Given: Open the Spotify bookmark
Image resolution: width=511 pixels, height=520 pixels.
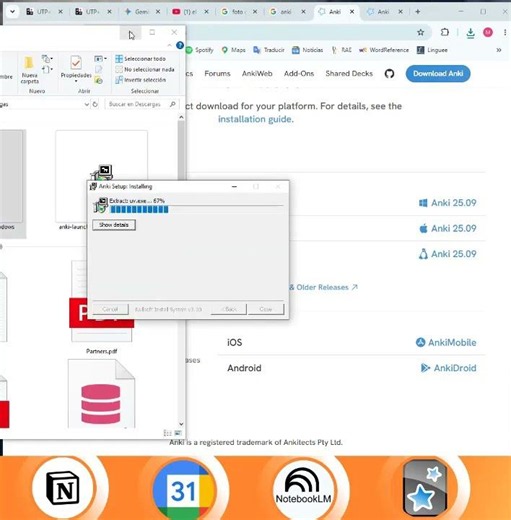Looking at the screenshot, I should coord(199,50).
